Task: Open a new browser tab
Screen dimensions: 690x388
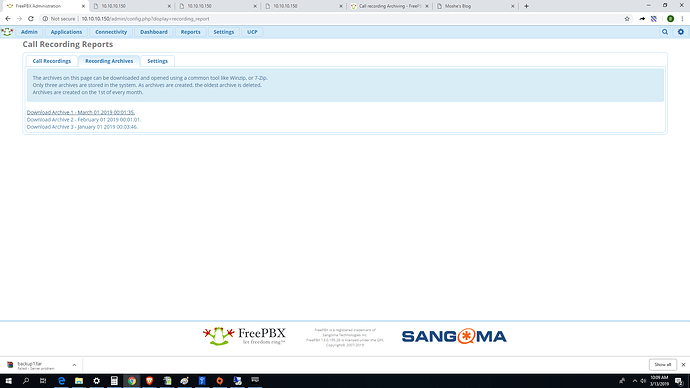Action: [526, 6]
